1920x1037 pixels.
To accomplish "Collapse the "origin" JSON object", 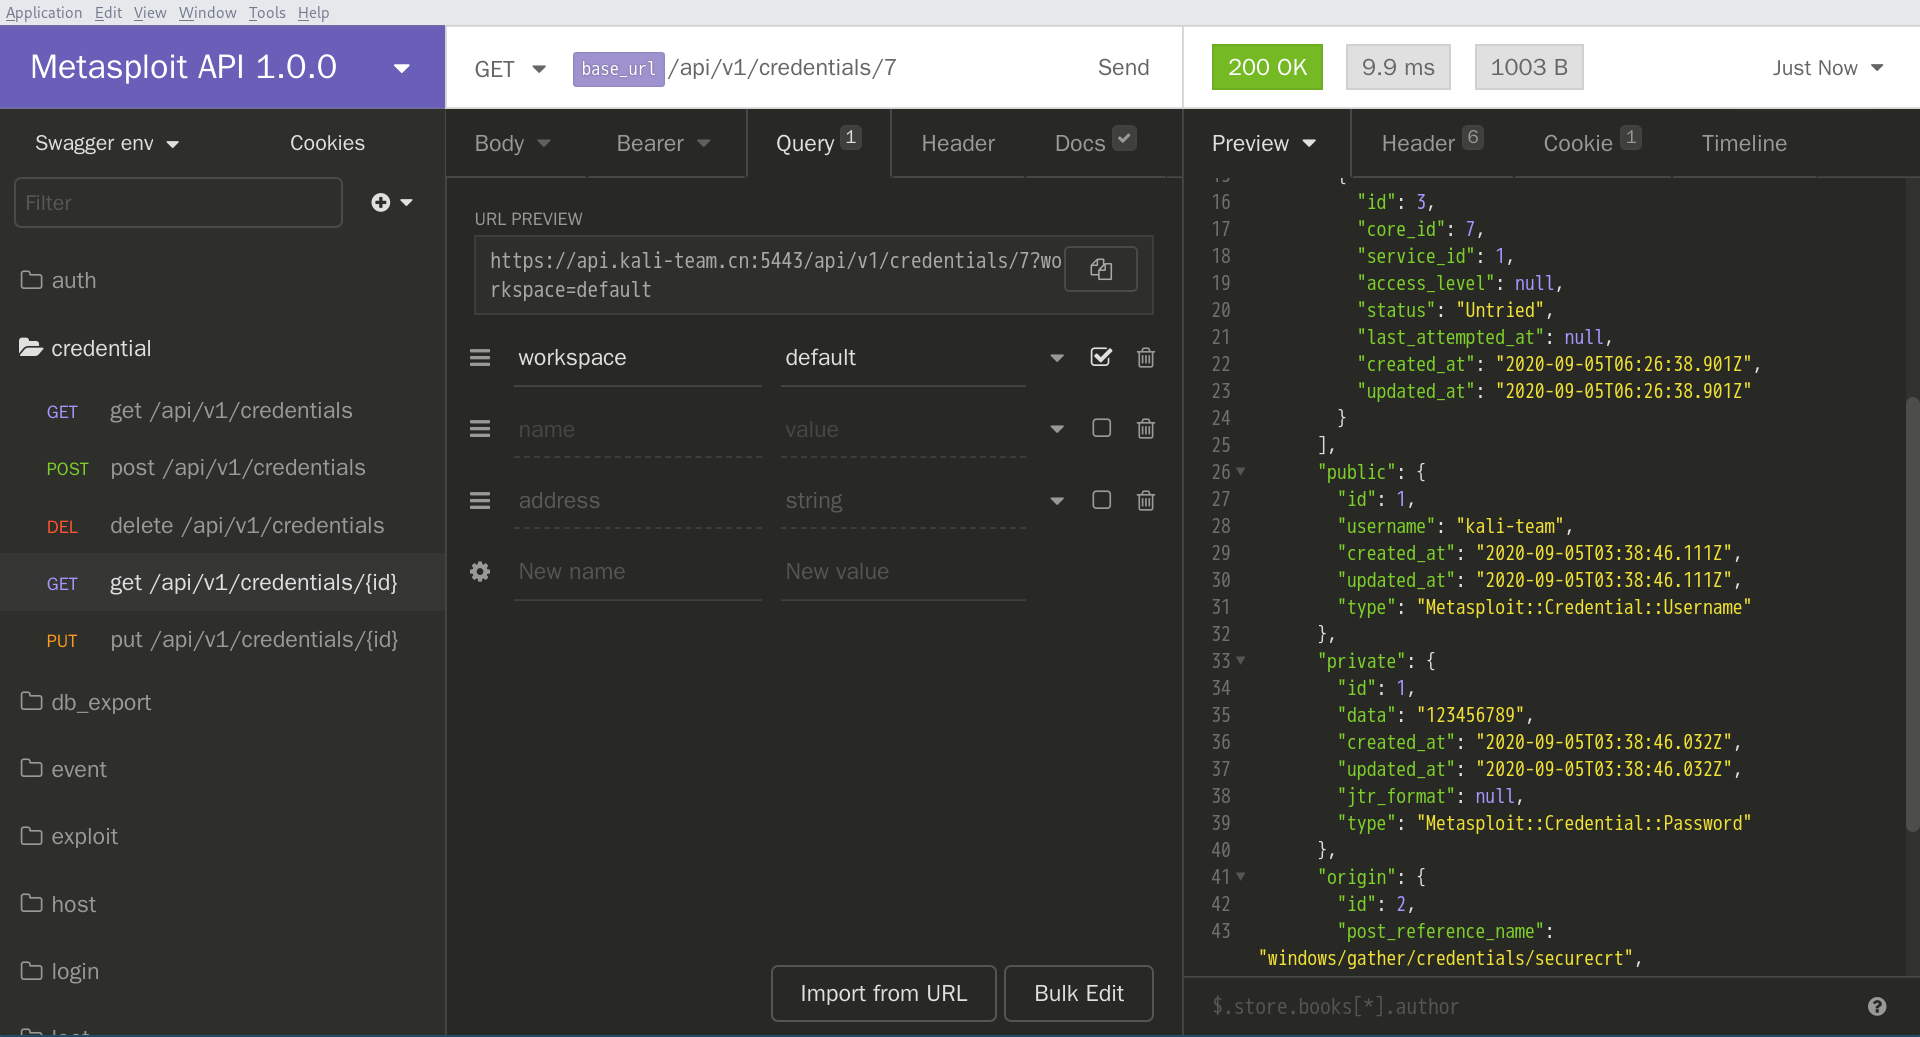I will coord(1241,876).
